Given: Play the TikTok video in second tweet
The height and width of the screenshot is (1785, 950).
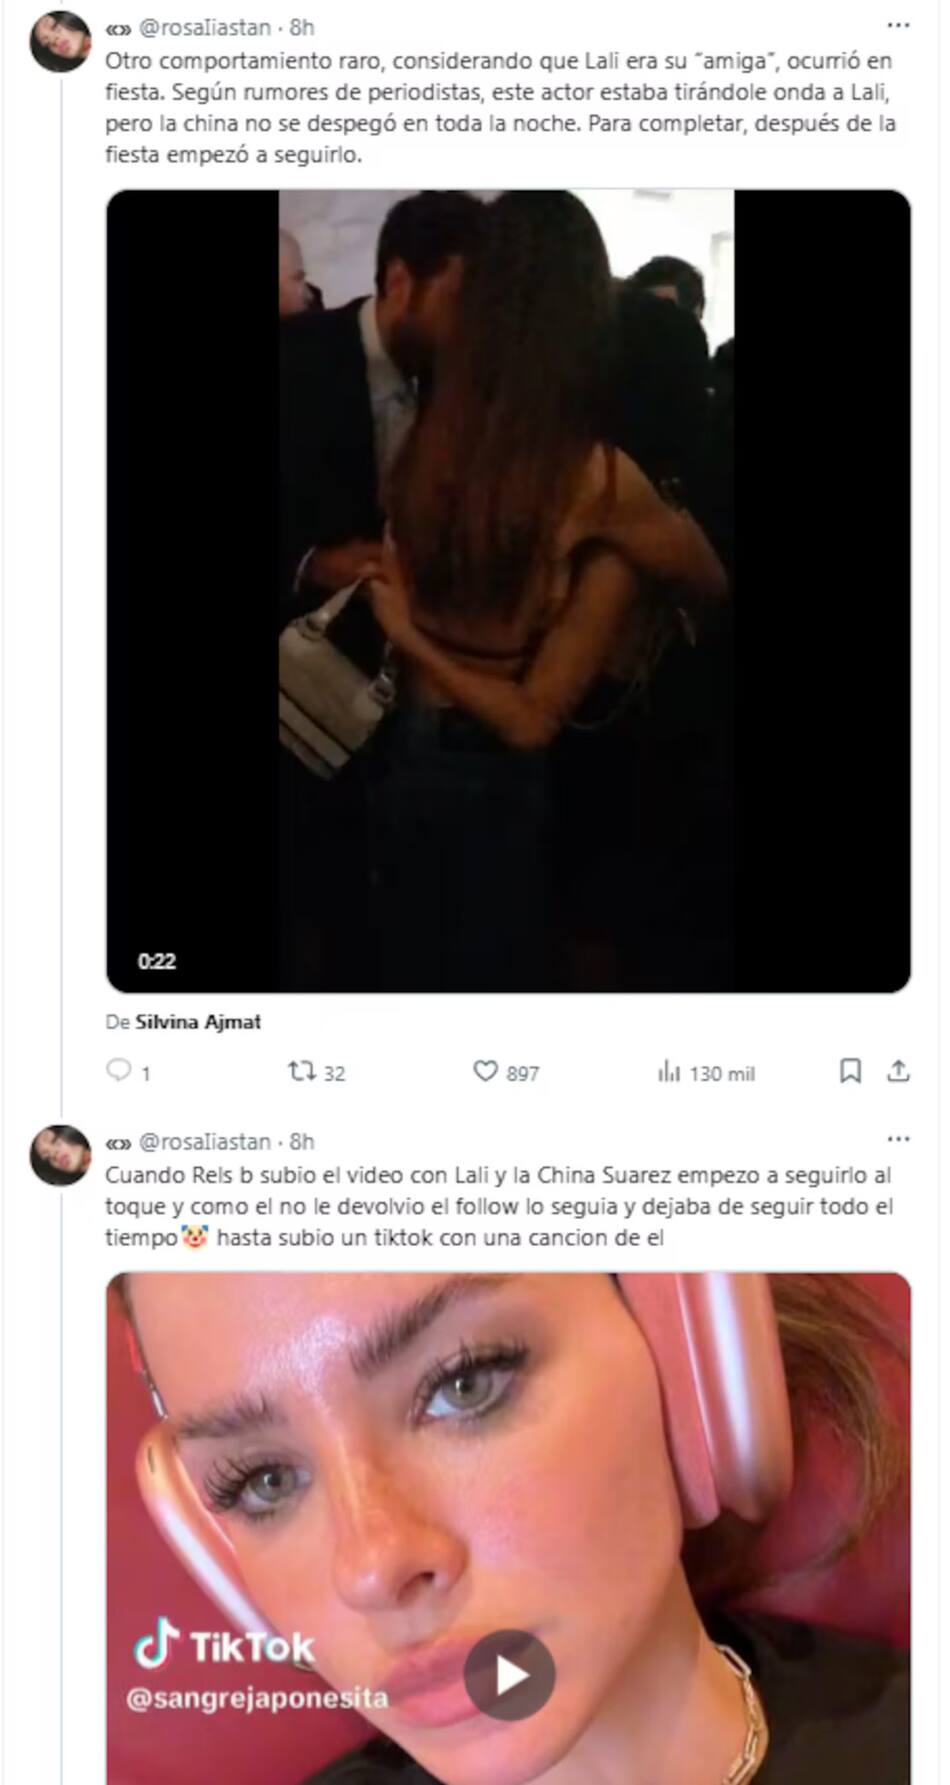Looking at the screenshot, I should [x=509, y=1675].
